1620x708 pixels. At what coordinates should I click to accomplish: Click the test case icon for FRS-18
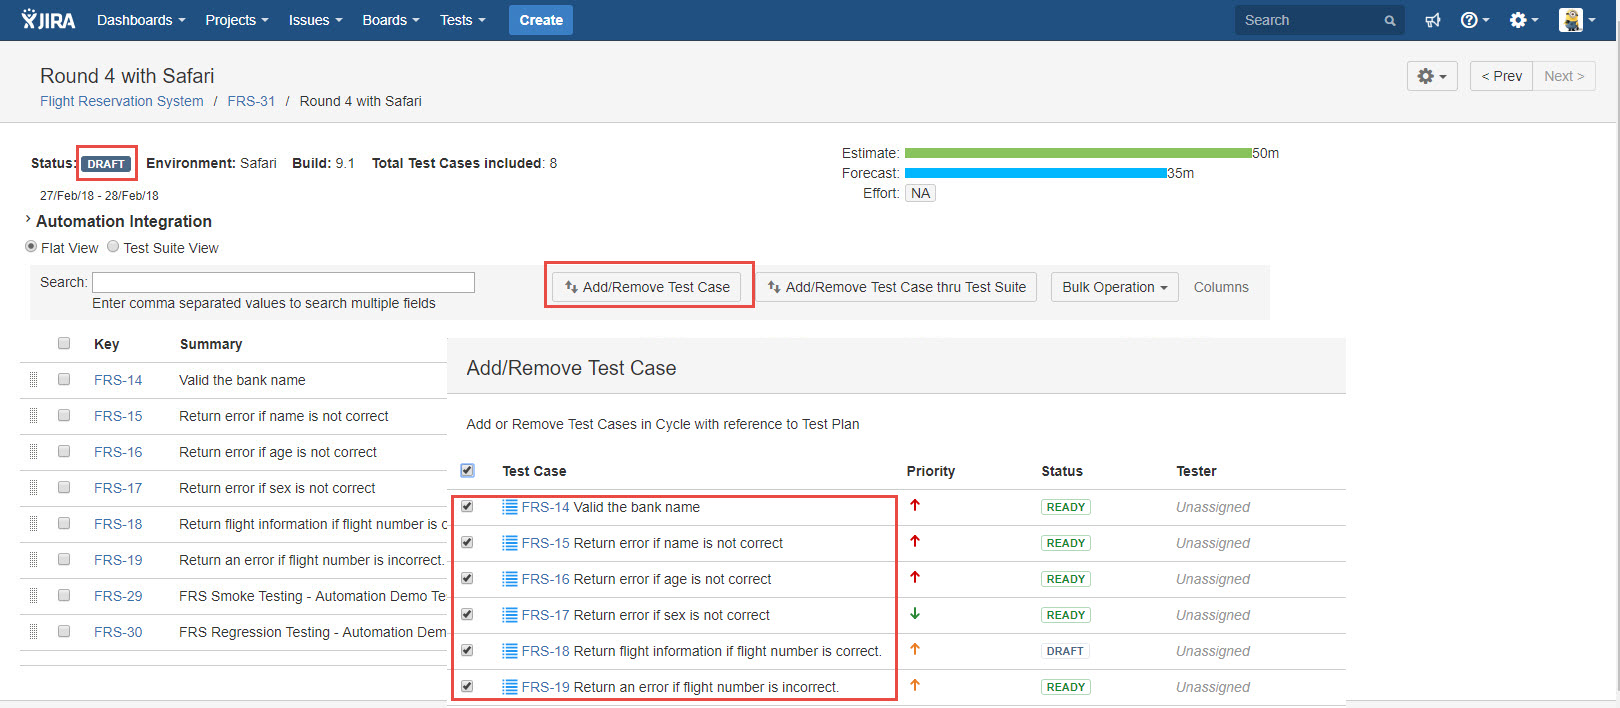pyautogui.click(x=510, y=651)
